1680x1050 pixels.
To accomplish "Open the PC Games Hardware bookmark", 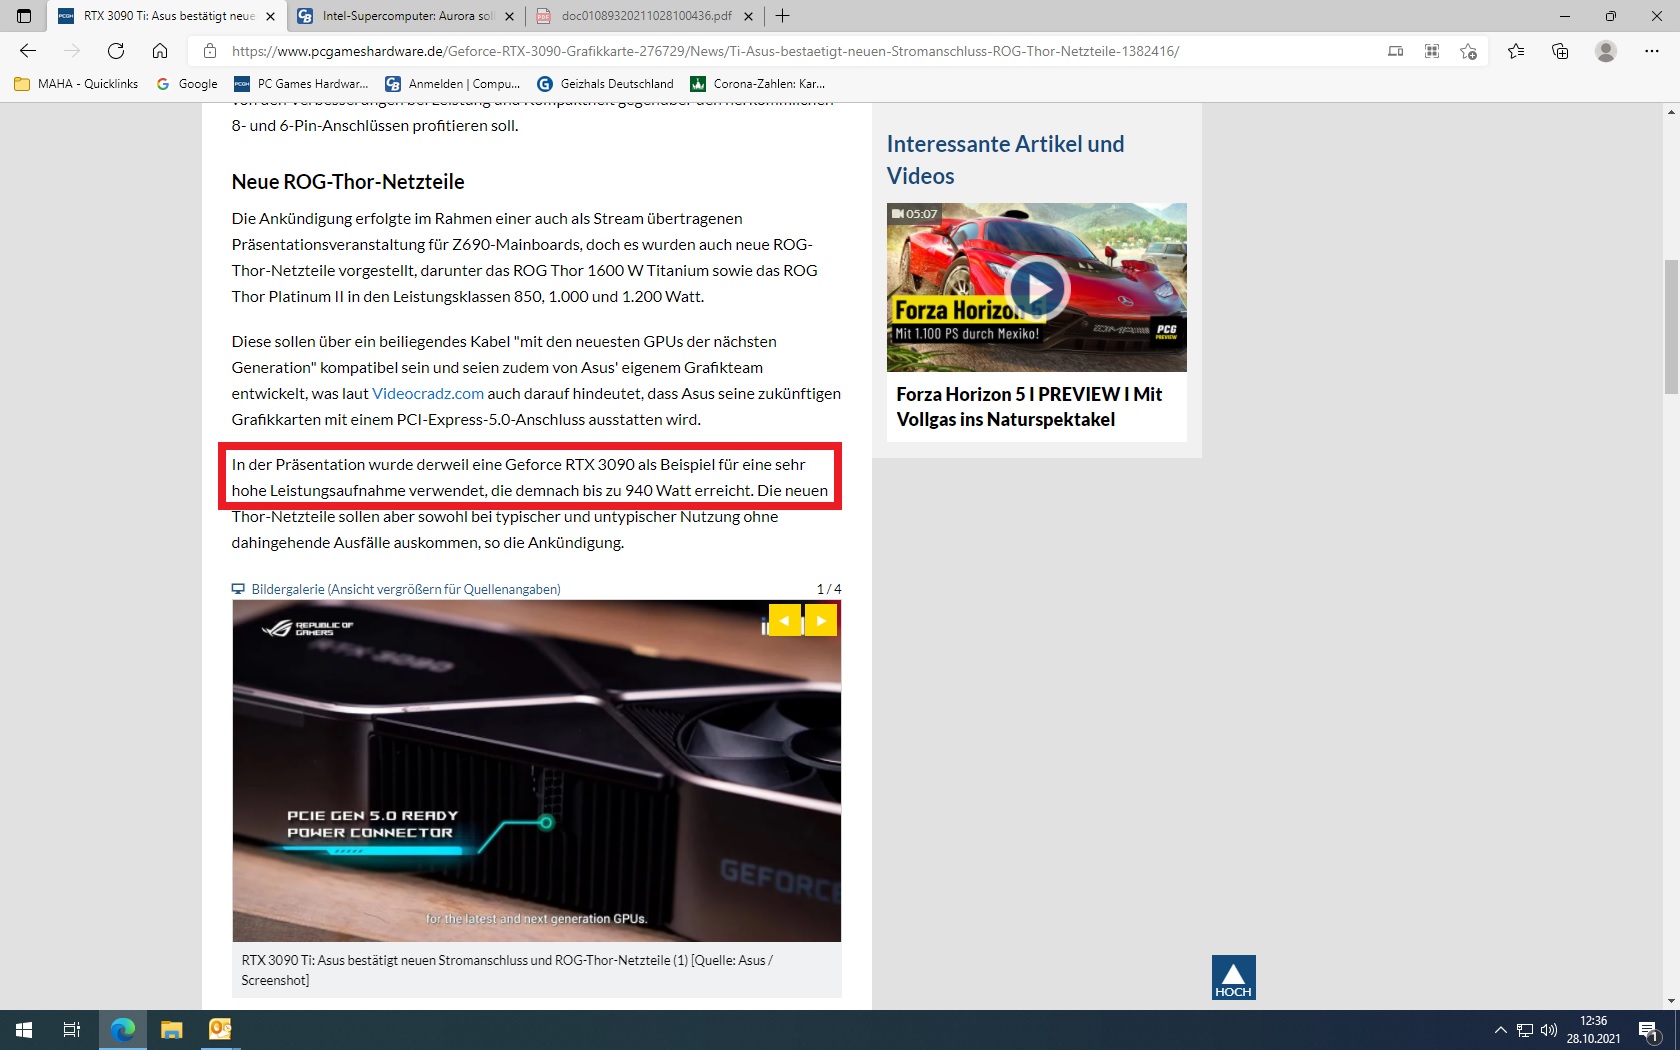I will (x=302, y=84).
